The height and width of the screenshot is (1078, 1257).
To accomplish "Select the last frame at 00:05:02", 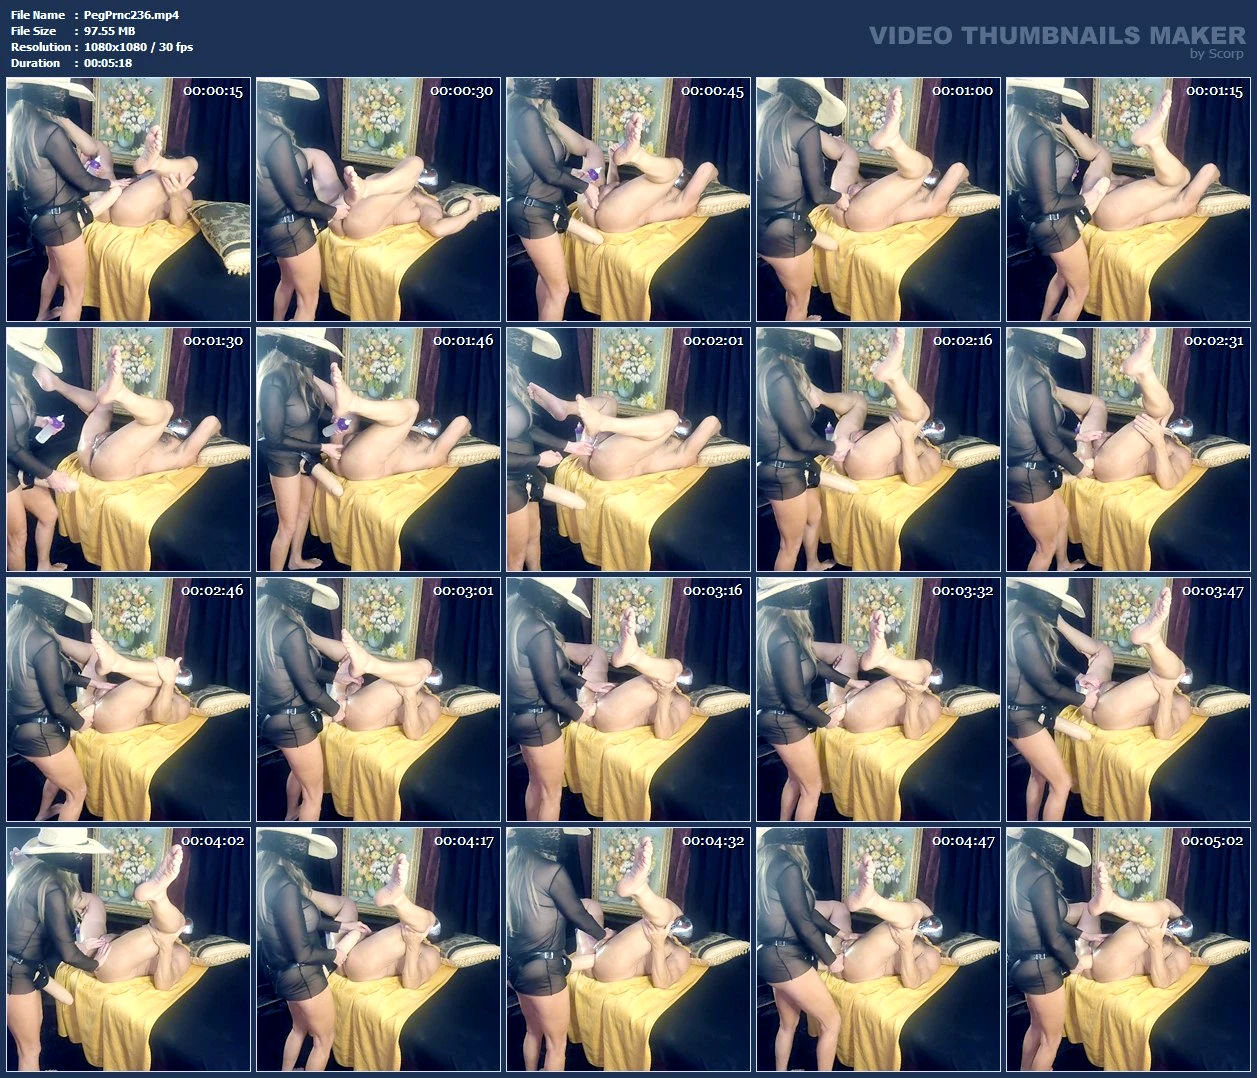I will tap(1128, 949).
